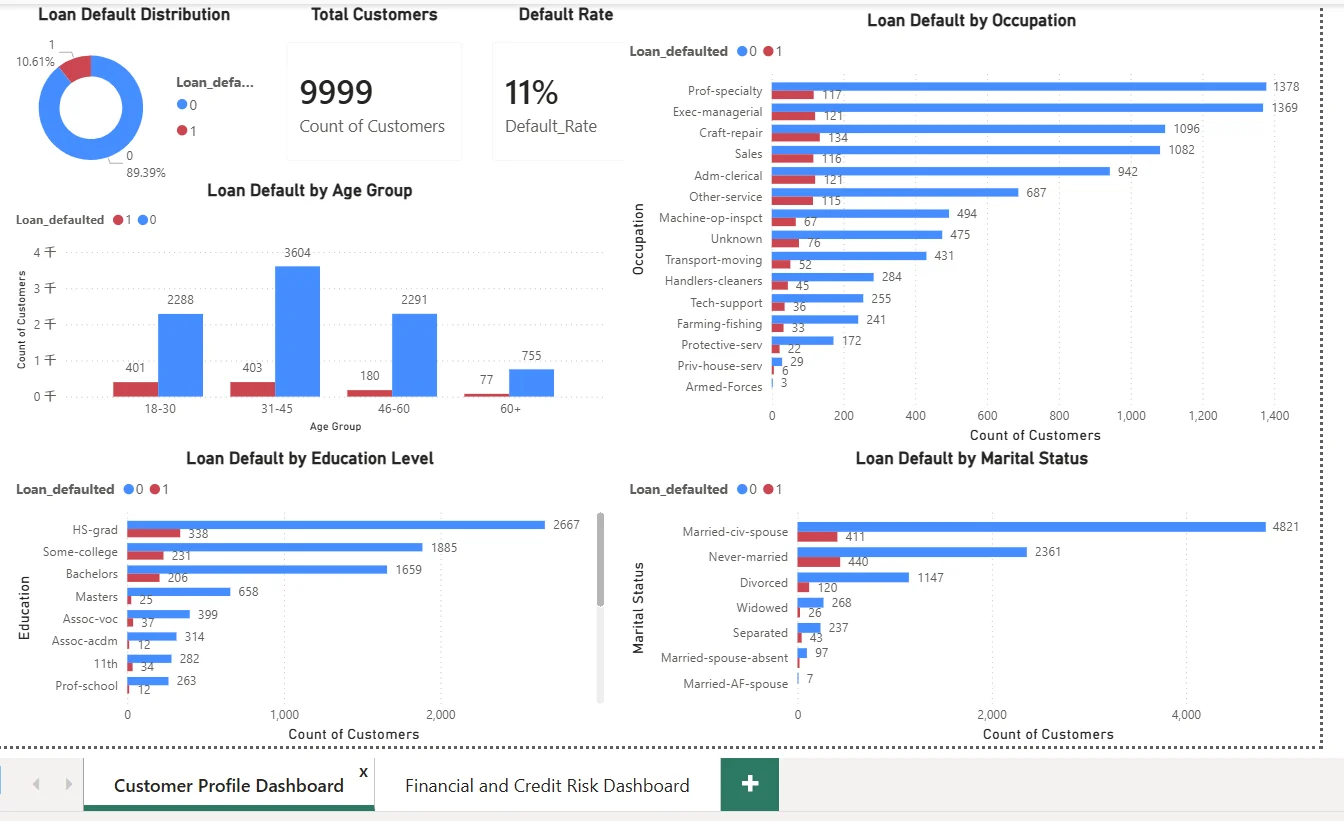The height and width of the screenshot is (821, 1344).
Task: Add a new page with the plus button
Action: tap(749, 785)
